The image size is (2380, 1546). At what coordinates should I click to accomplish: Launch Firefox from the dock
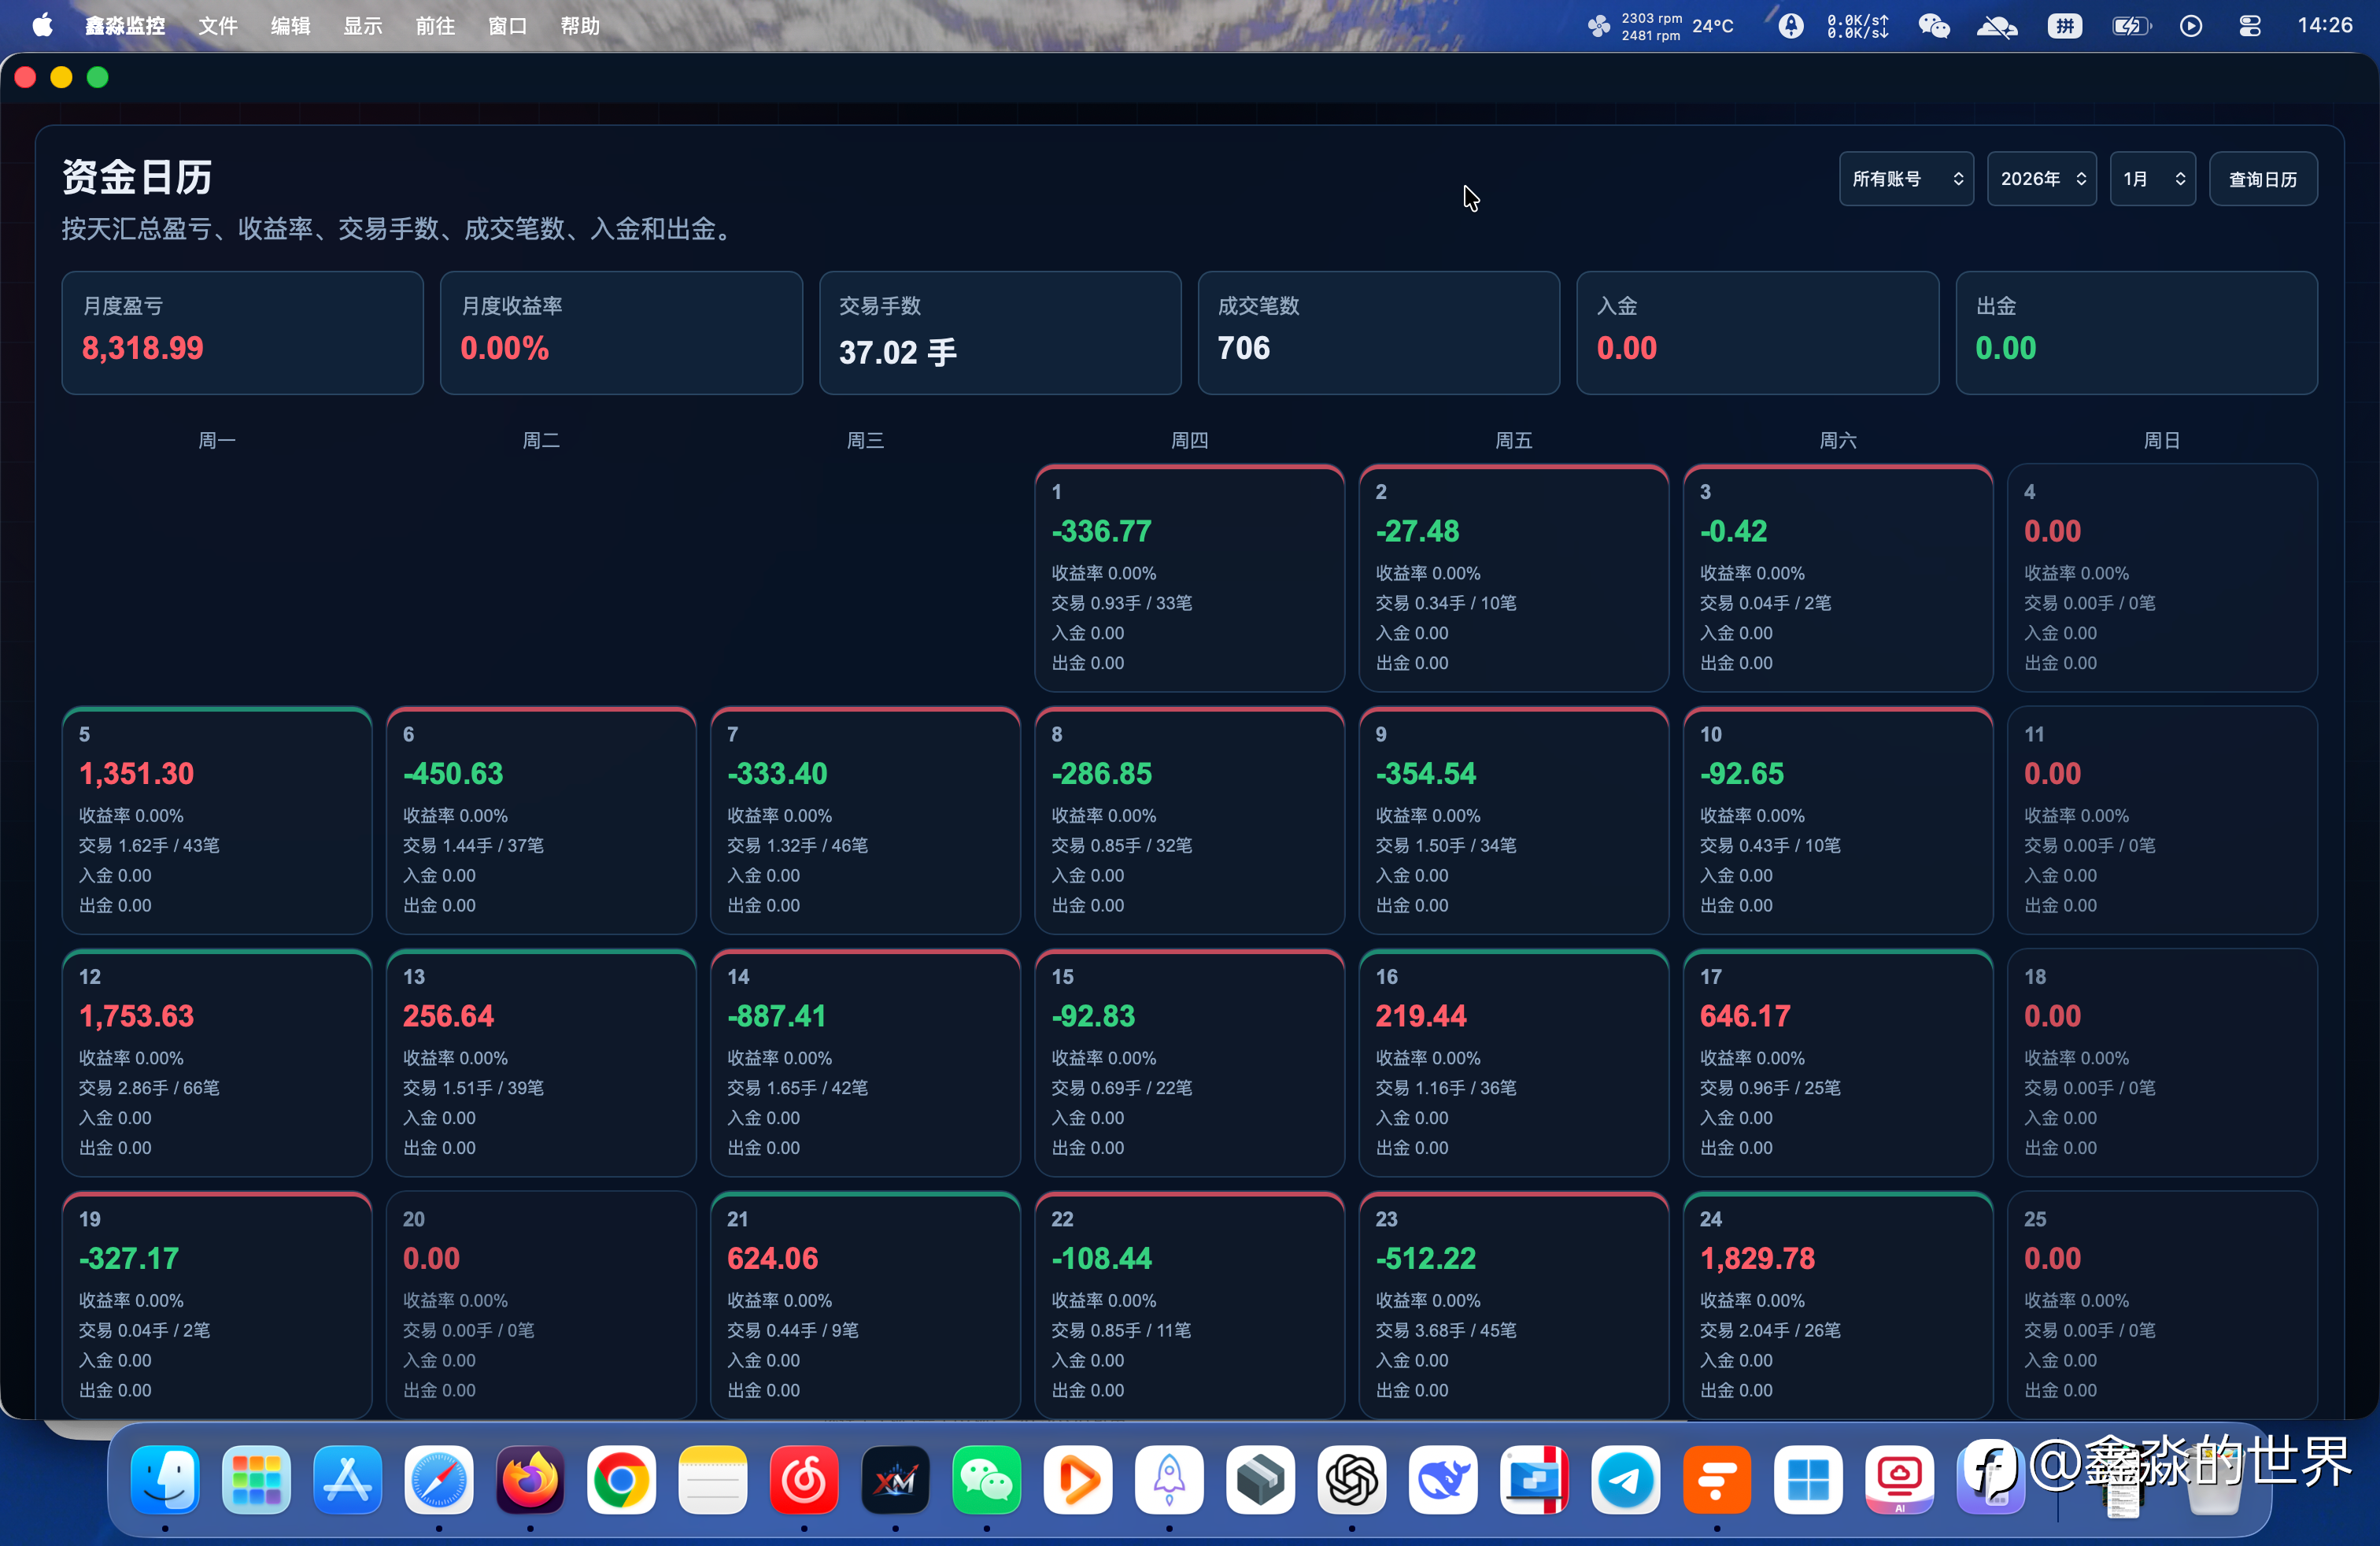pos(530,1480)
